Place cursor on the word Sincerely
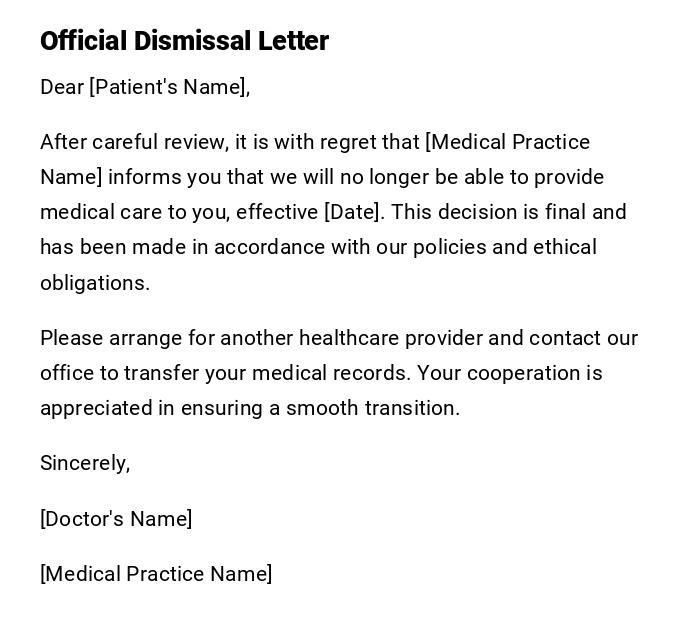This screenshot has width=700, height=636. tap(84, 463)
